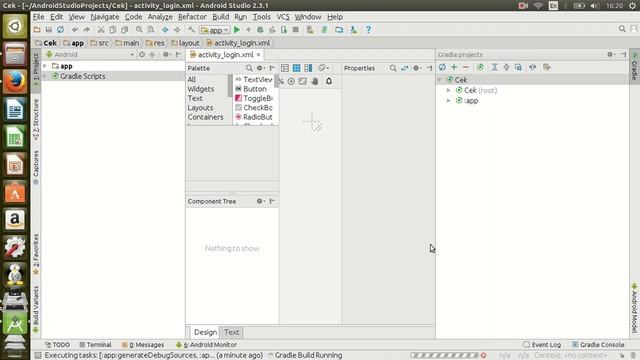Expand the Cek (root) Gradle node

pyautogui.click(x=449, y=90)
